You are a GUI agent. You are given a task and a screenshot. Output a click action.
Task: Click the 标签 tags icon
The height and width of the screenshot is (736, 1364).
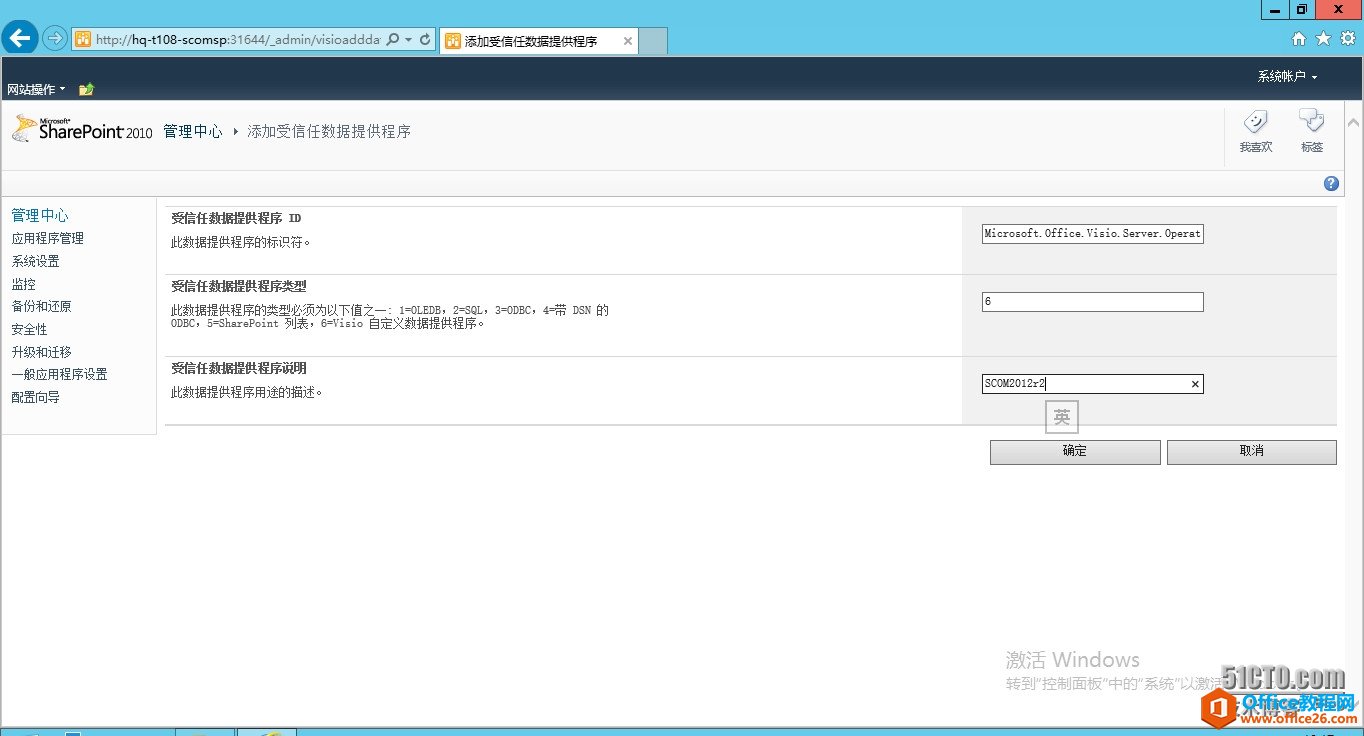tap(1312, 132)
